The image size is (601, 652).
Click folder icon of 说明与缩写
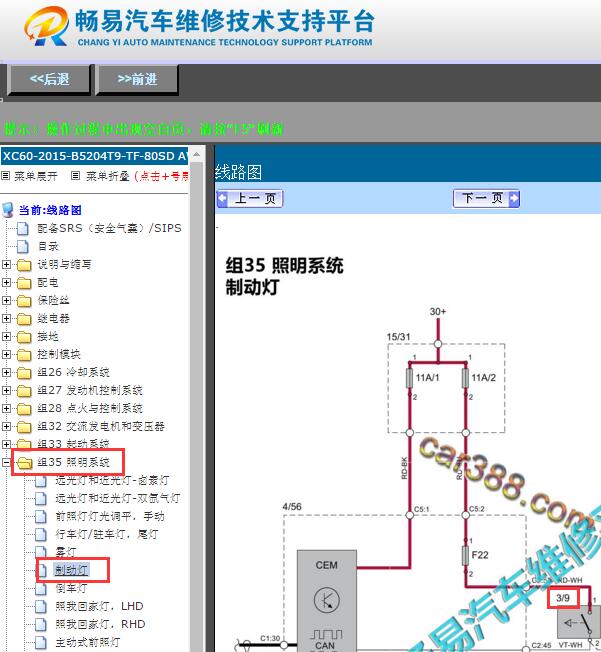point(24,265)
